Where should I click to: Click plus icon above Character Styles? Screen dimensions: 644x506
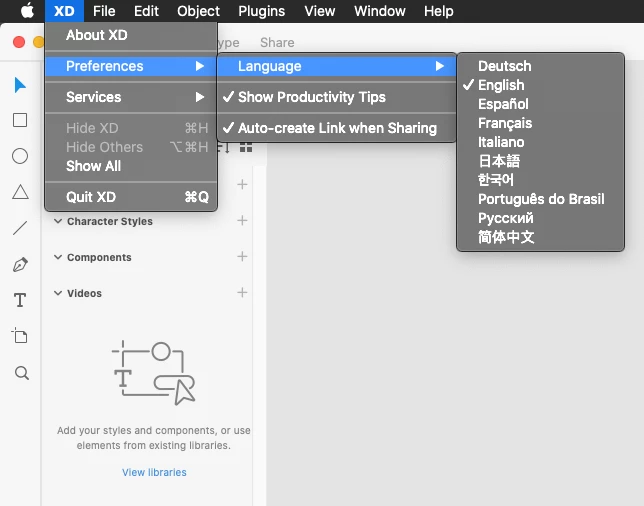click(x=242, y=184)
